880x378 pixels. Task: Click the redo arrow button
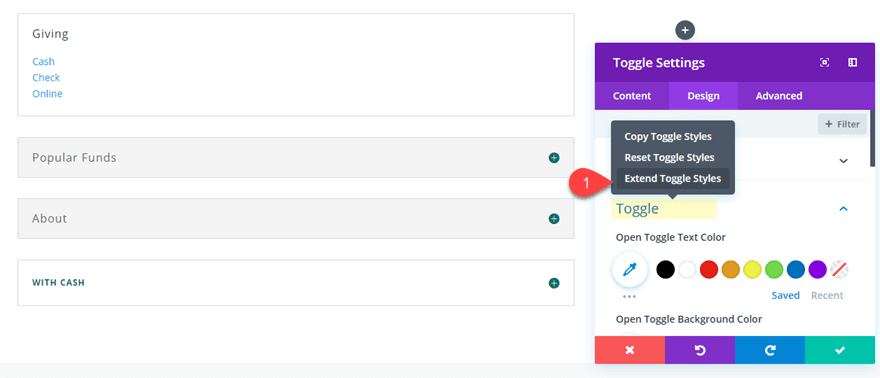click(770, 350)
